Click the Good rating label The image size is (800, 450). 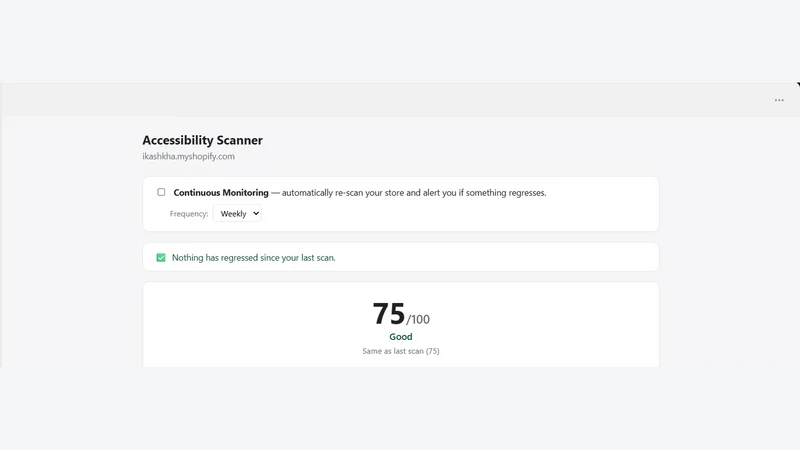tap(401, 337)
